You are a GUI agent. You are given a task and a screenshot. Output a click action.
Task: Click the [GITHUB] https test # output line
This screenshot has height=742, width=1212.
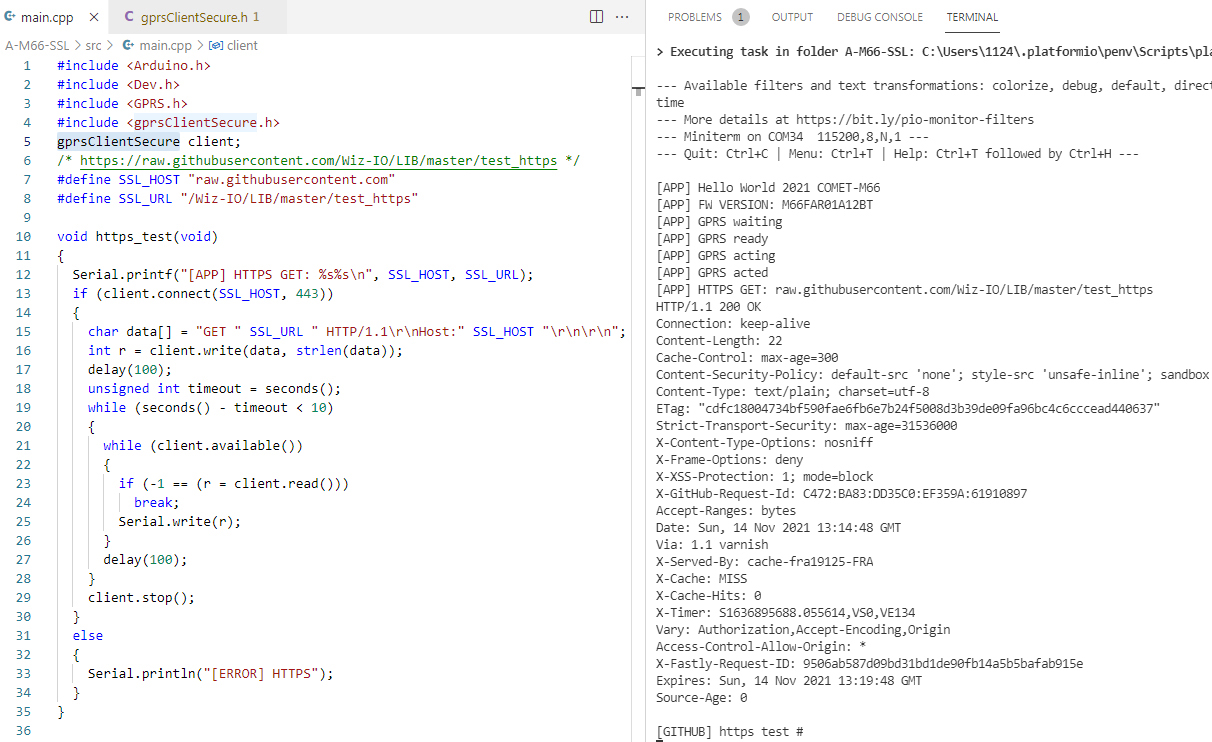tap(730, 732)
